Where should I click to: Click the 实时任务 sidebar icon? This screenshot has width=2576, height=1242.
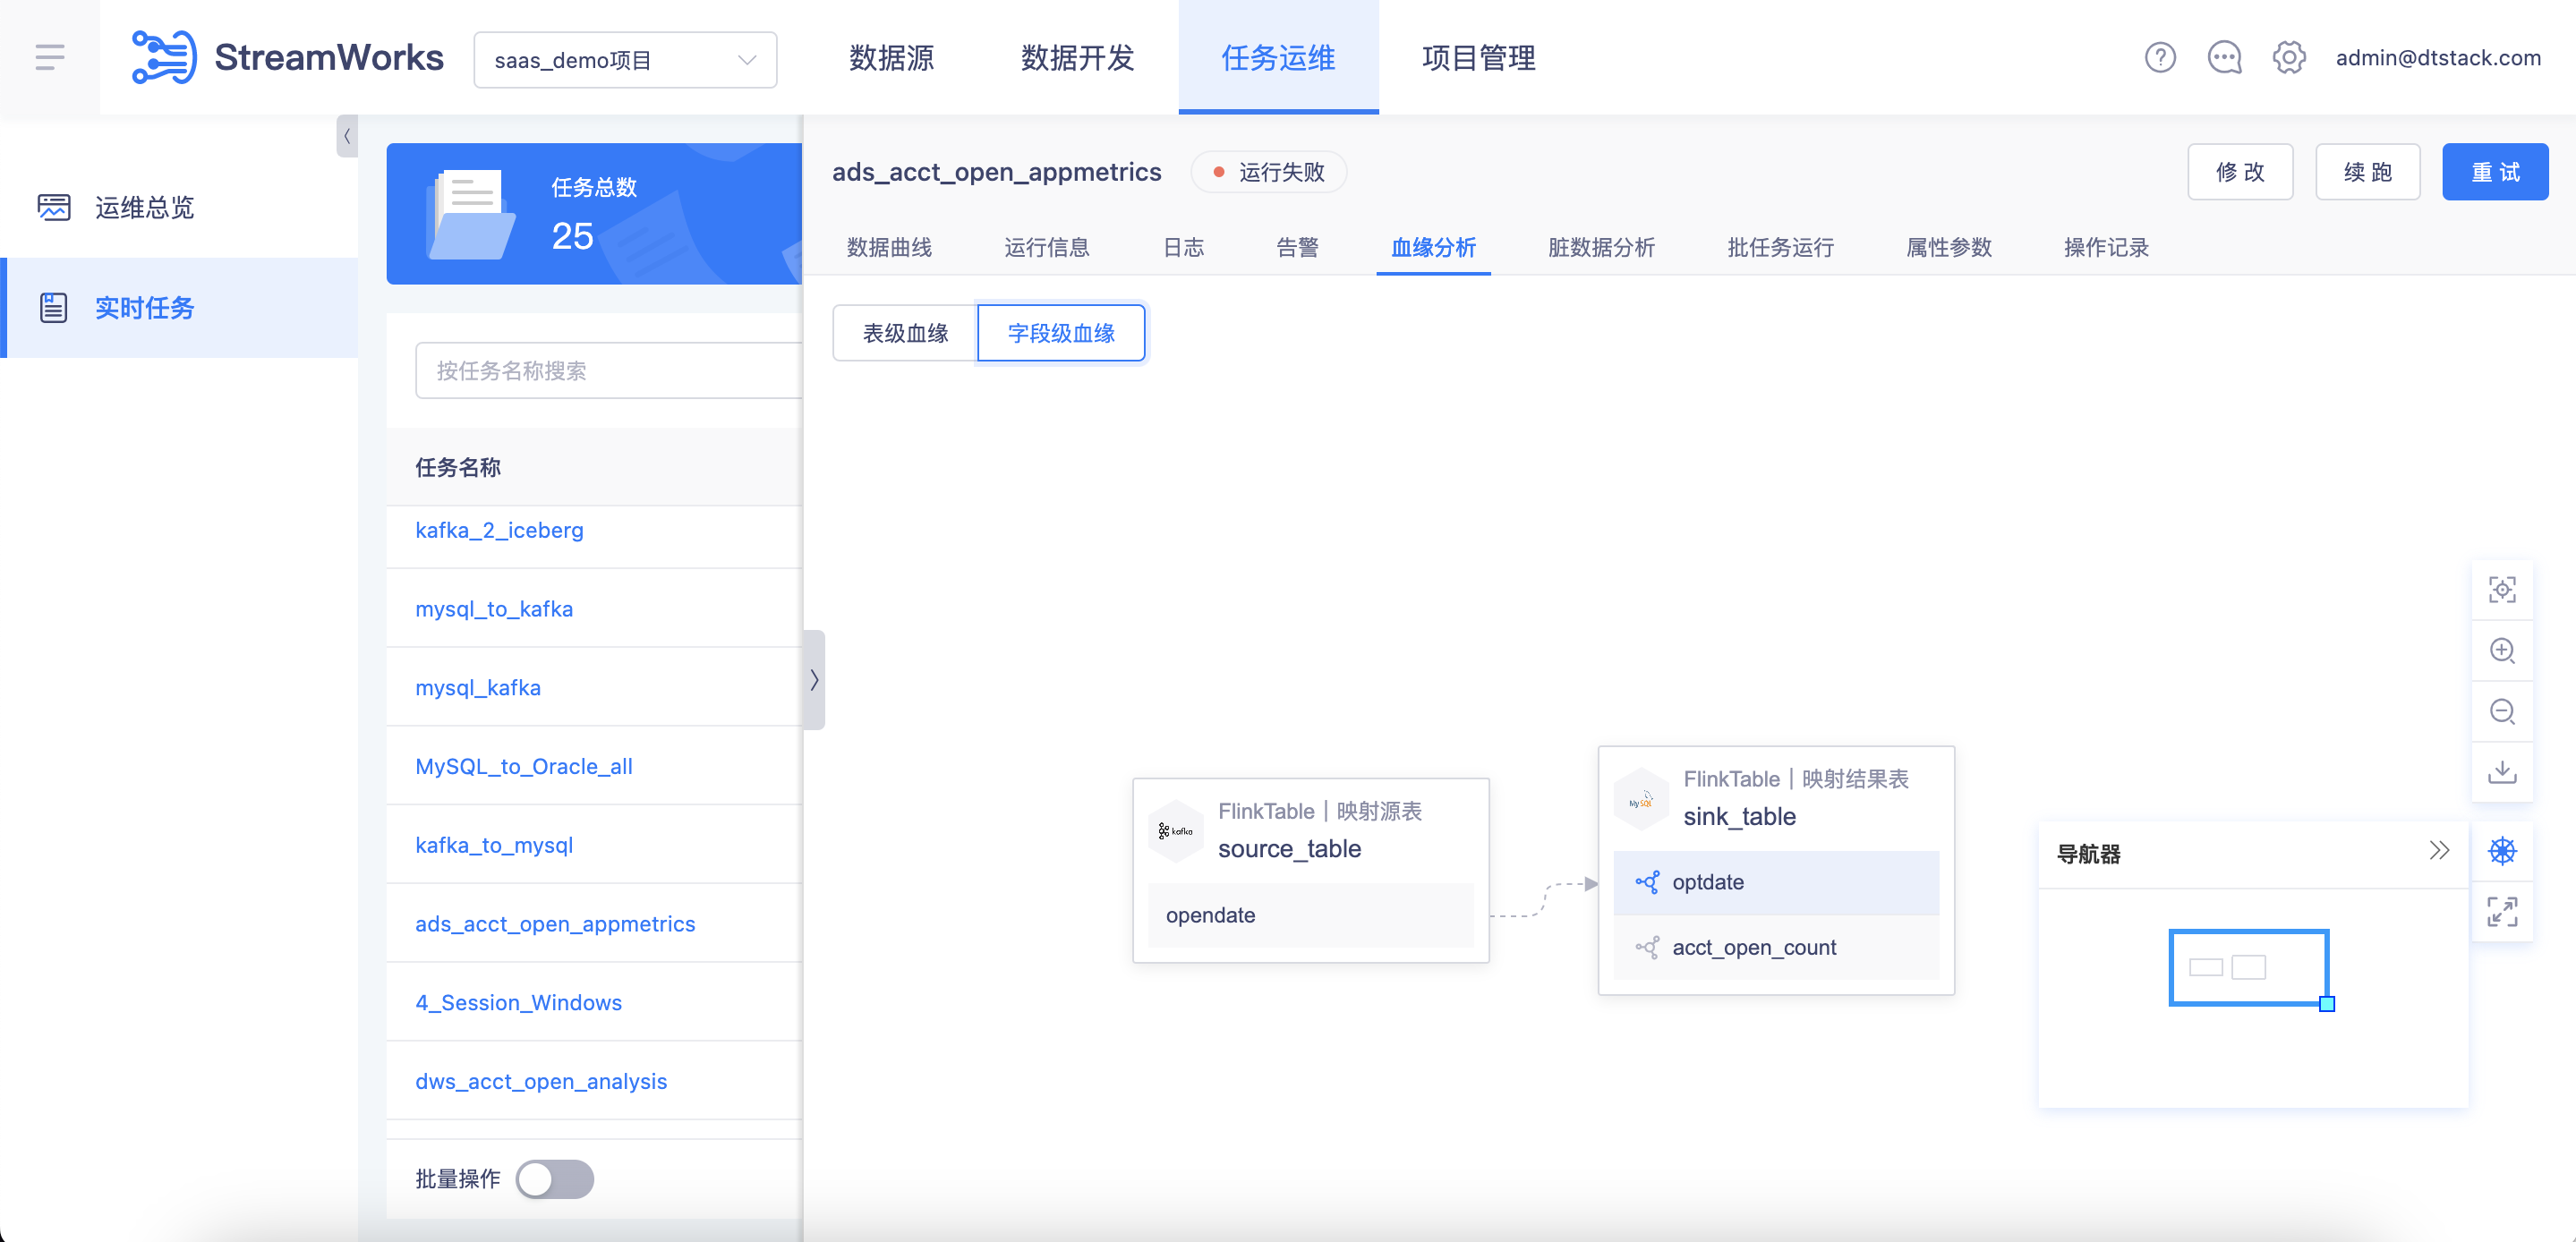[x=54, y=308]
